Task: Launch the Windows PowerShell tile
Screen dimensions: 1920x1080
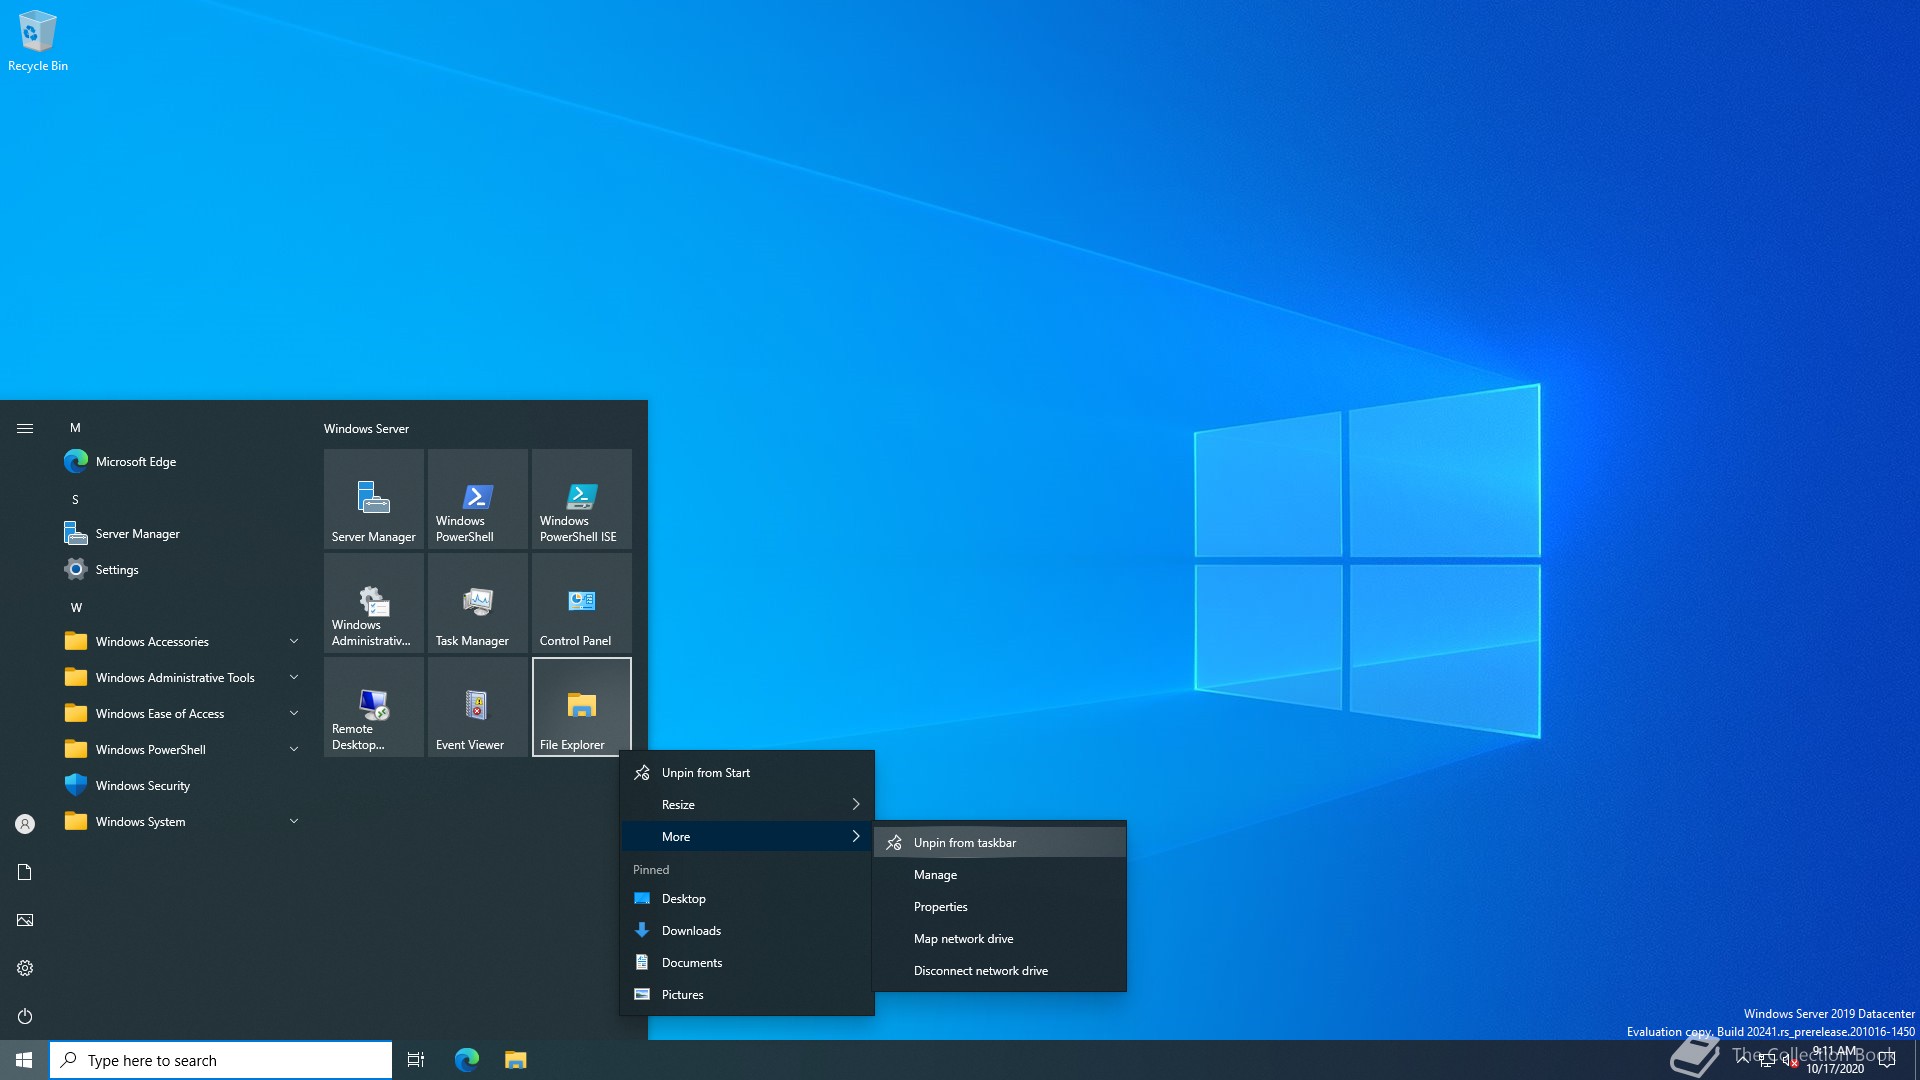Action: [478, 498]
